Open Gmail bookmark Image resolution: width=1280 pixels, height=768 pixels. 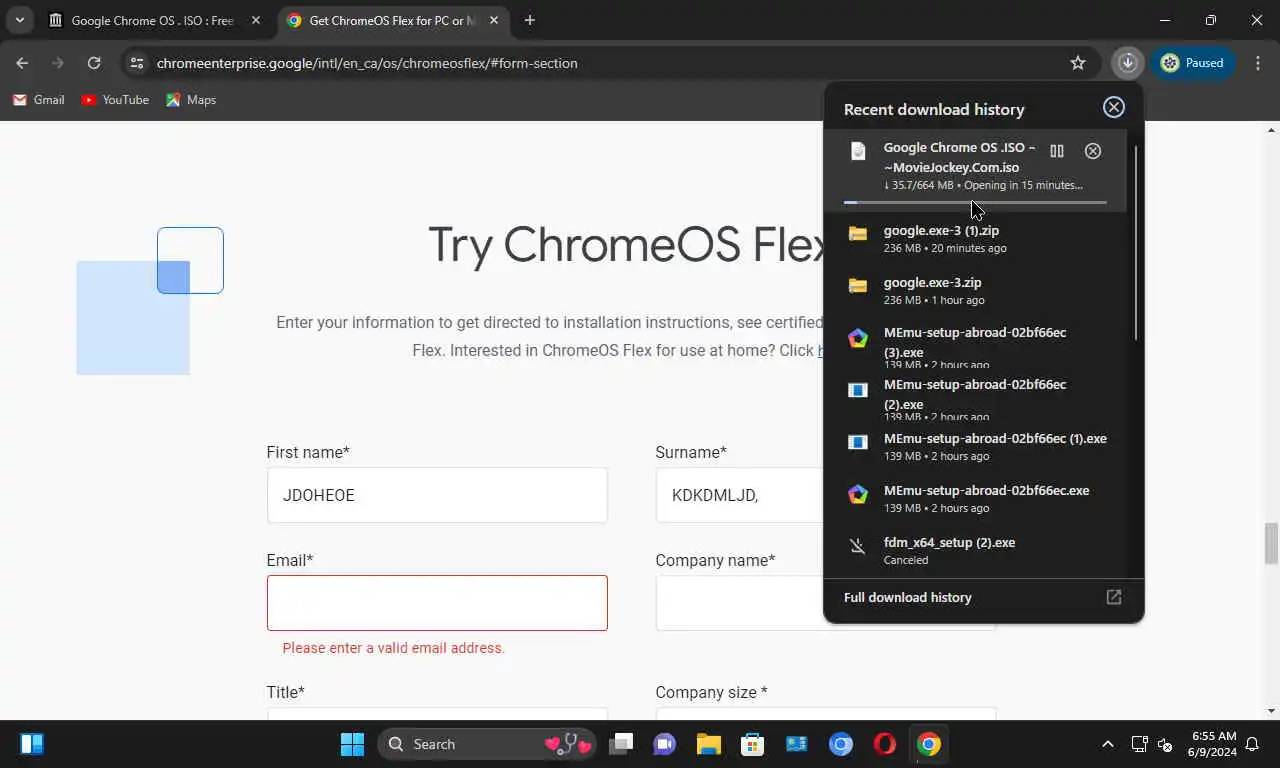(38, 100)
